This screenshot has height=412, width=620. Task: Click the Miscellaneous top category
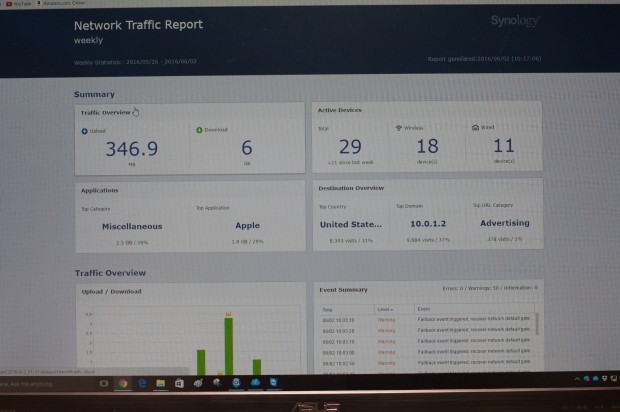132,226
